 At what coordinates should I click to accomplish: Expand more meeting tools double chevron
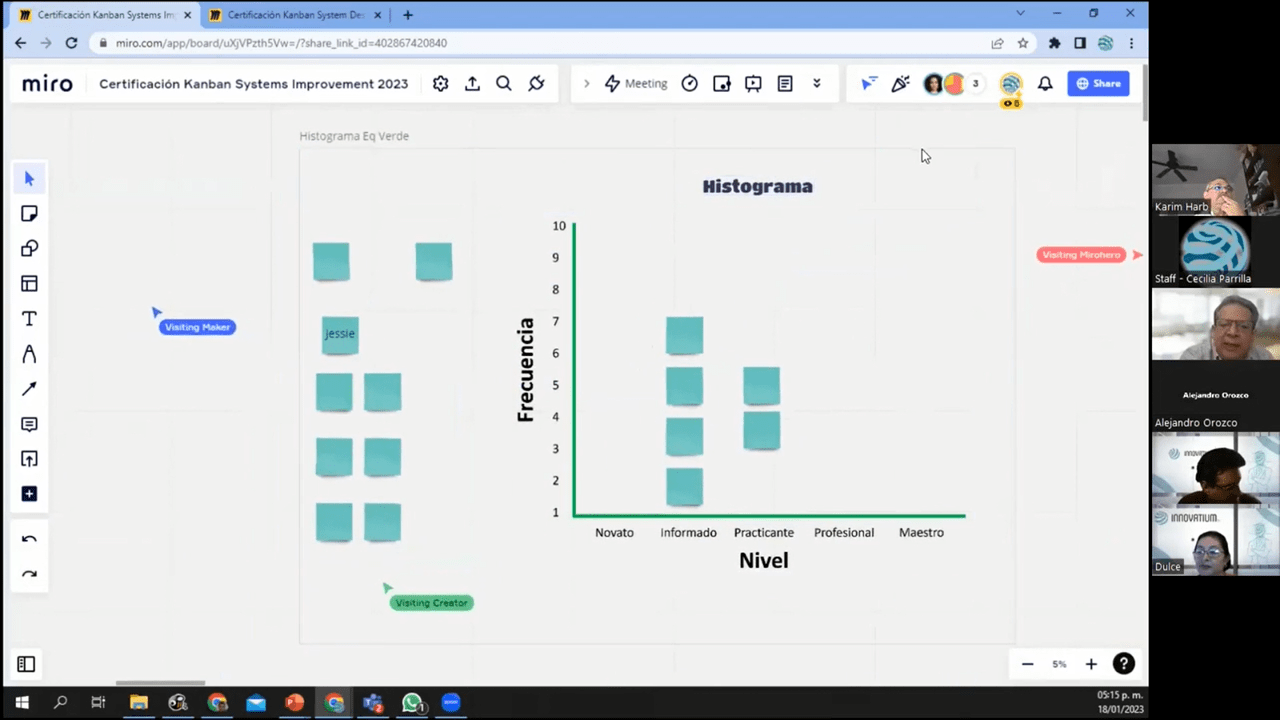[817, 84]
